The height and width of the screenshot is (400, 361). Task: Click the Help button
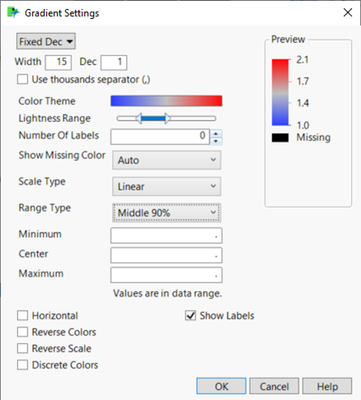[x=327, y=386]
